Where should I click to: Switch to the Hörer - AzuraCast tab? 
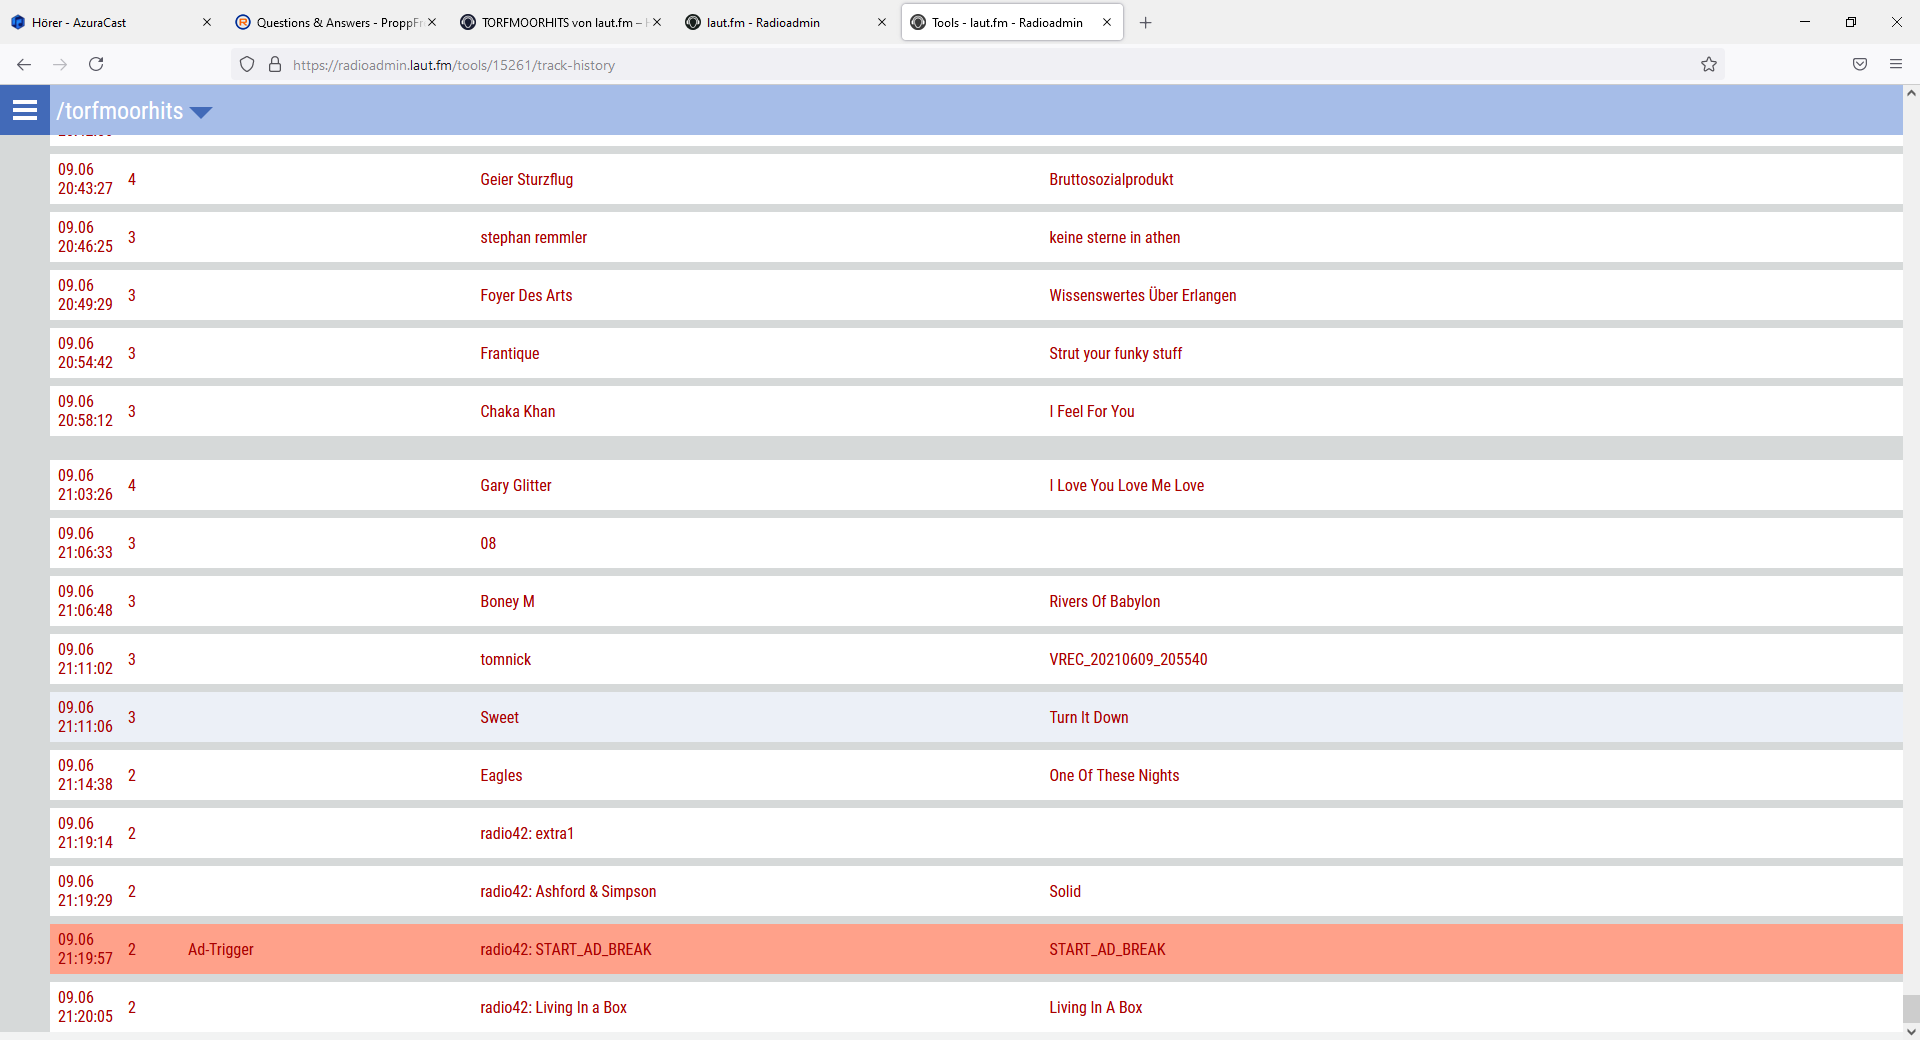112,22
